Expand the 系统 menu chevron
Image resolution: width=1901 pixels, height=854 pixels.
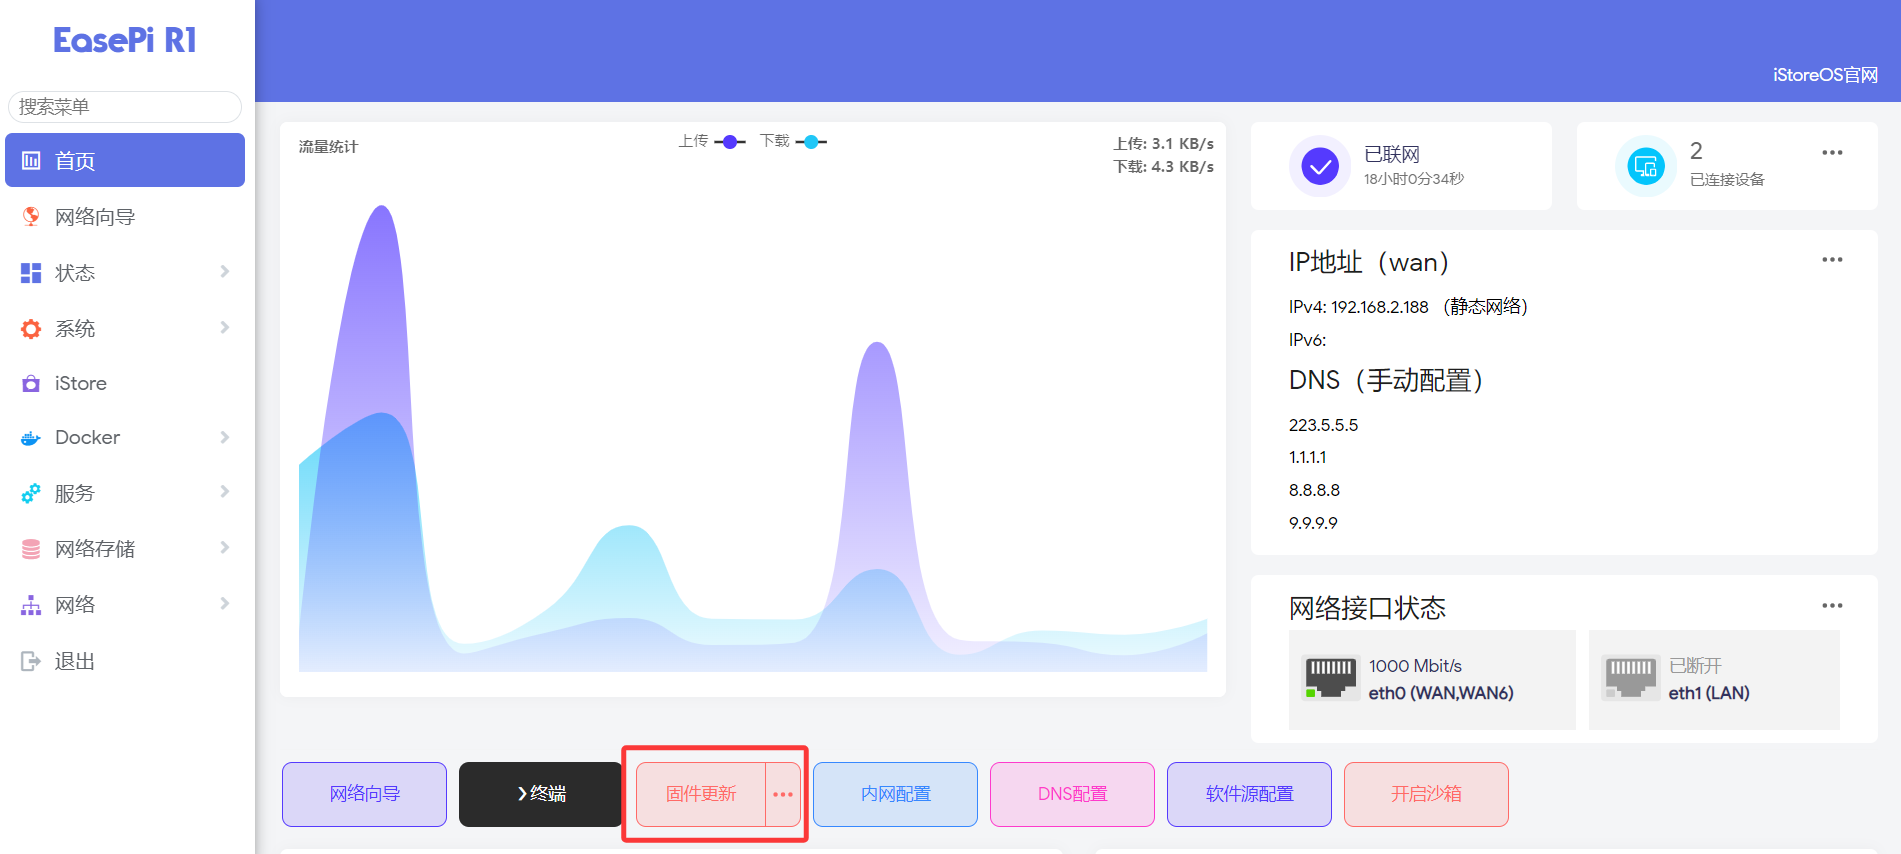(224, 328)
